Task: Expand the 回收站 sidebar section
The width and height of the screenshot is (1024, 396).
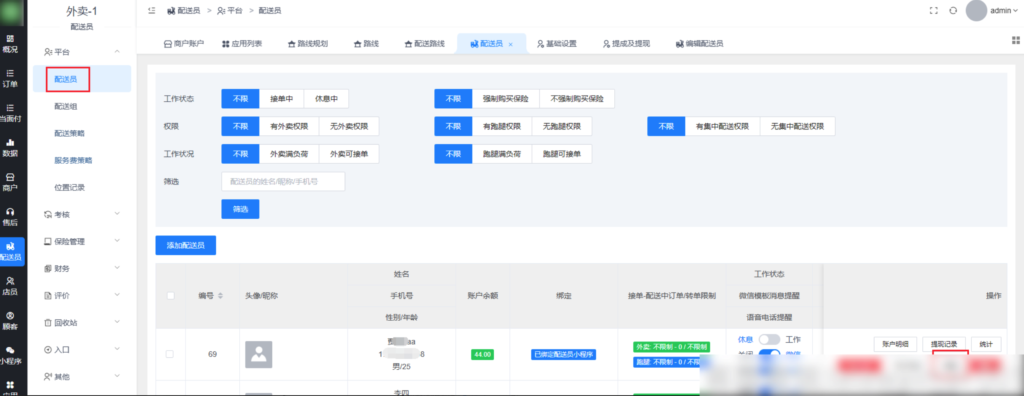Action: click(x=117, y=323)
